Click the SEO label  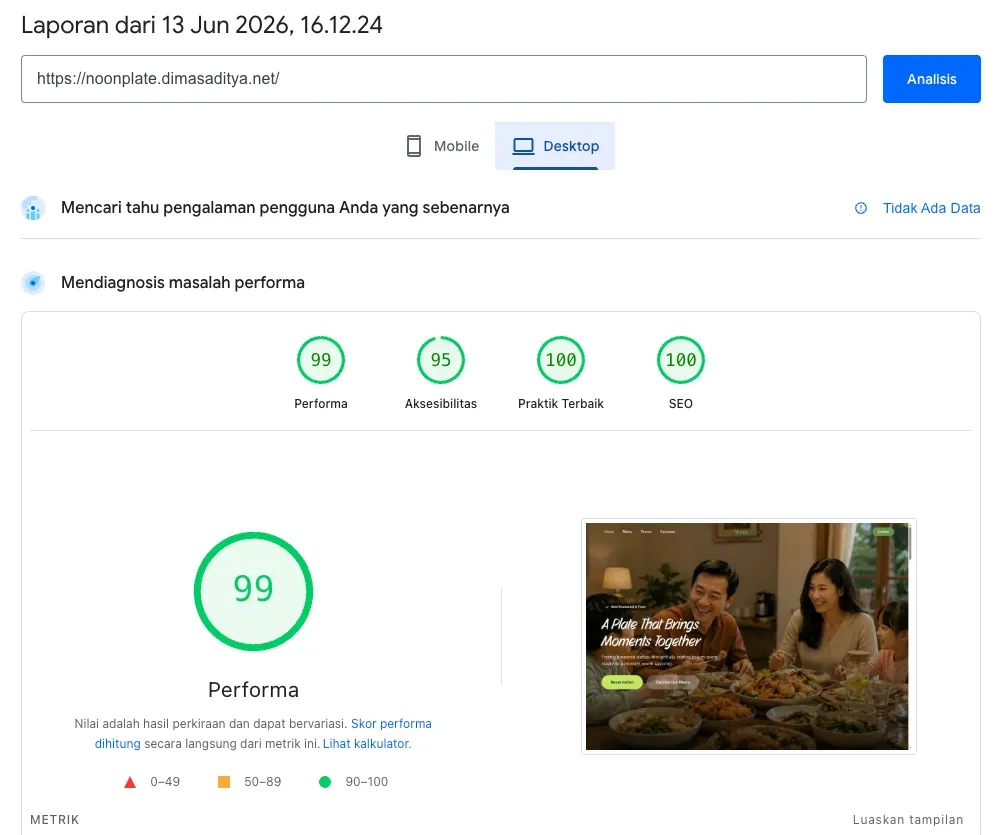[x=680, y=404]
